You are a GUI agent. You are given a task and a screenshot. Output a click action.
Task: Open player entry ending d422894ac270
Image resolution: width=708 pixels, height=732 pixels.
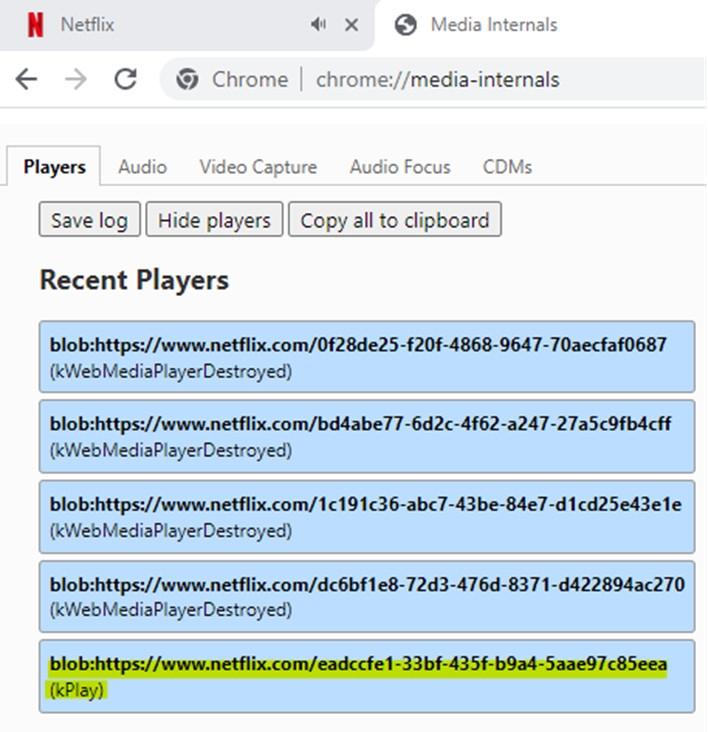[x=367, y=596]
